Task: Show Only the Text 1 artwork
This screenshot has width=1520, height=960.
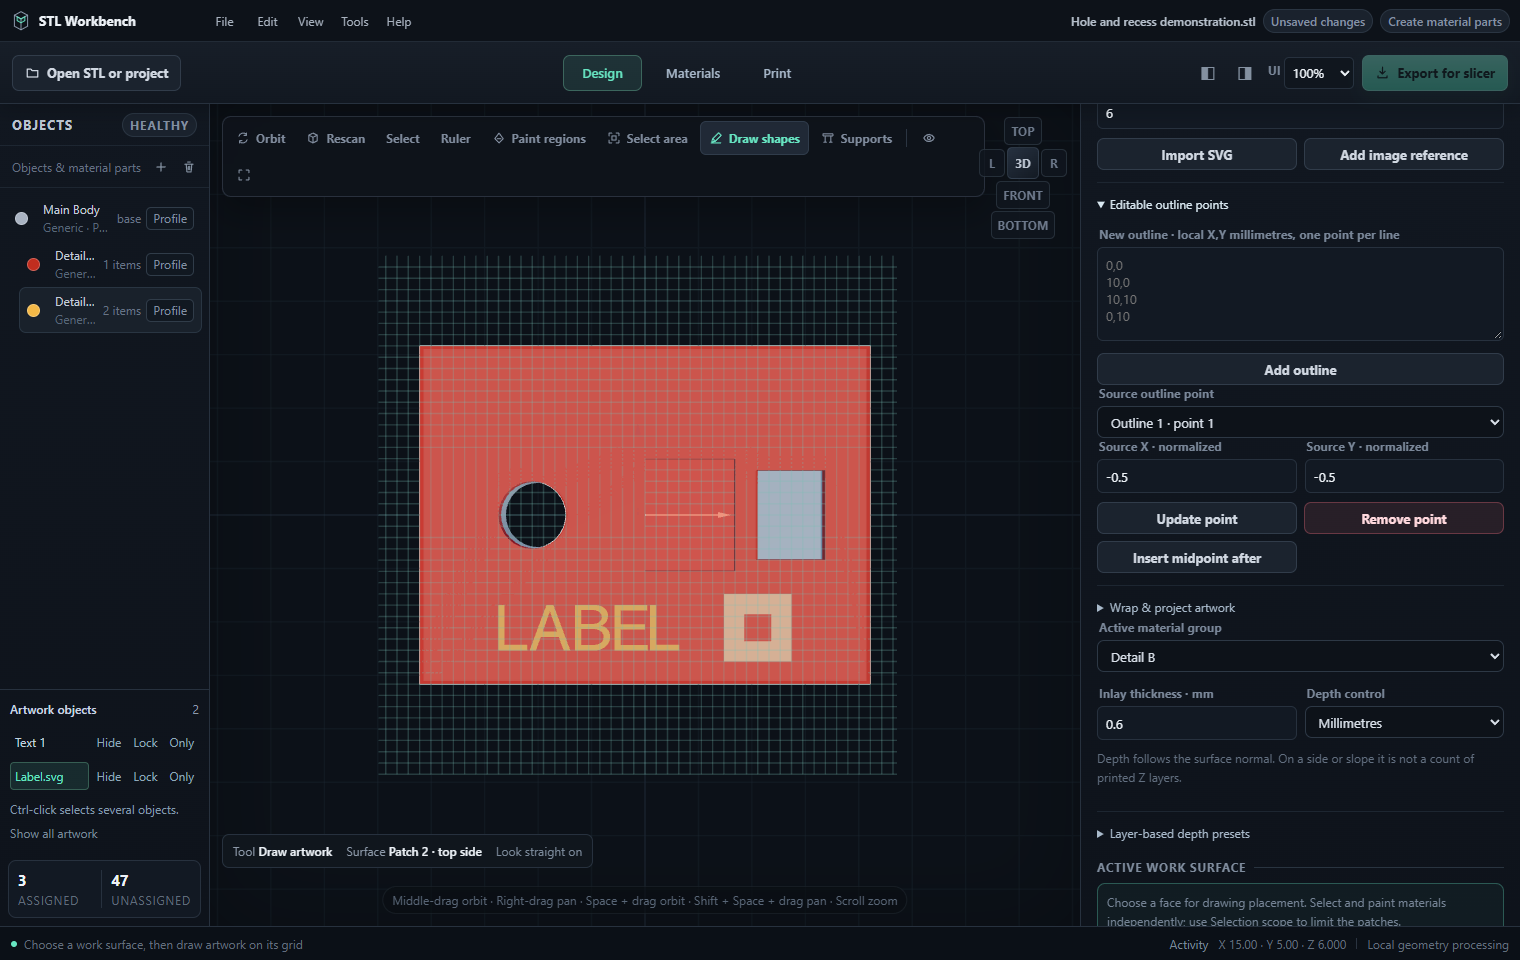Action: (x=182, y=743)
